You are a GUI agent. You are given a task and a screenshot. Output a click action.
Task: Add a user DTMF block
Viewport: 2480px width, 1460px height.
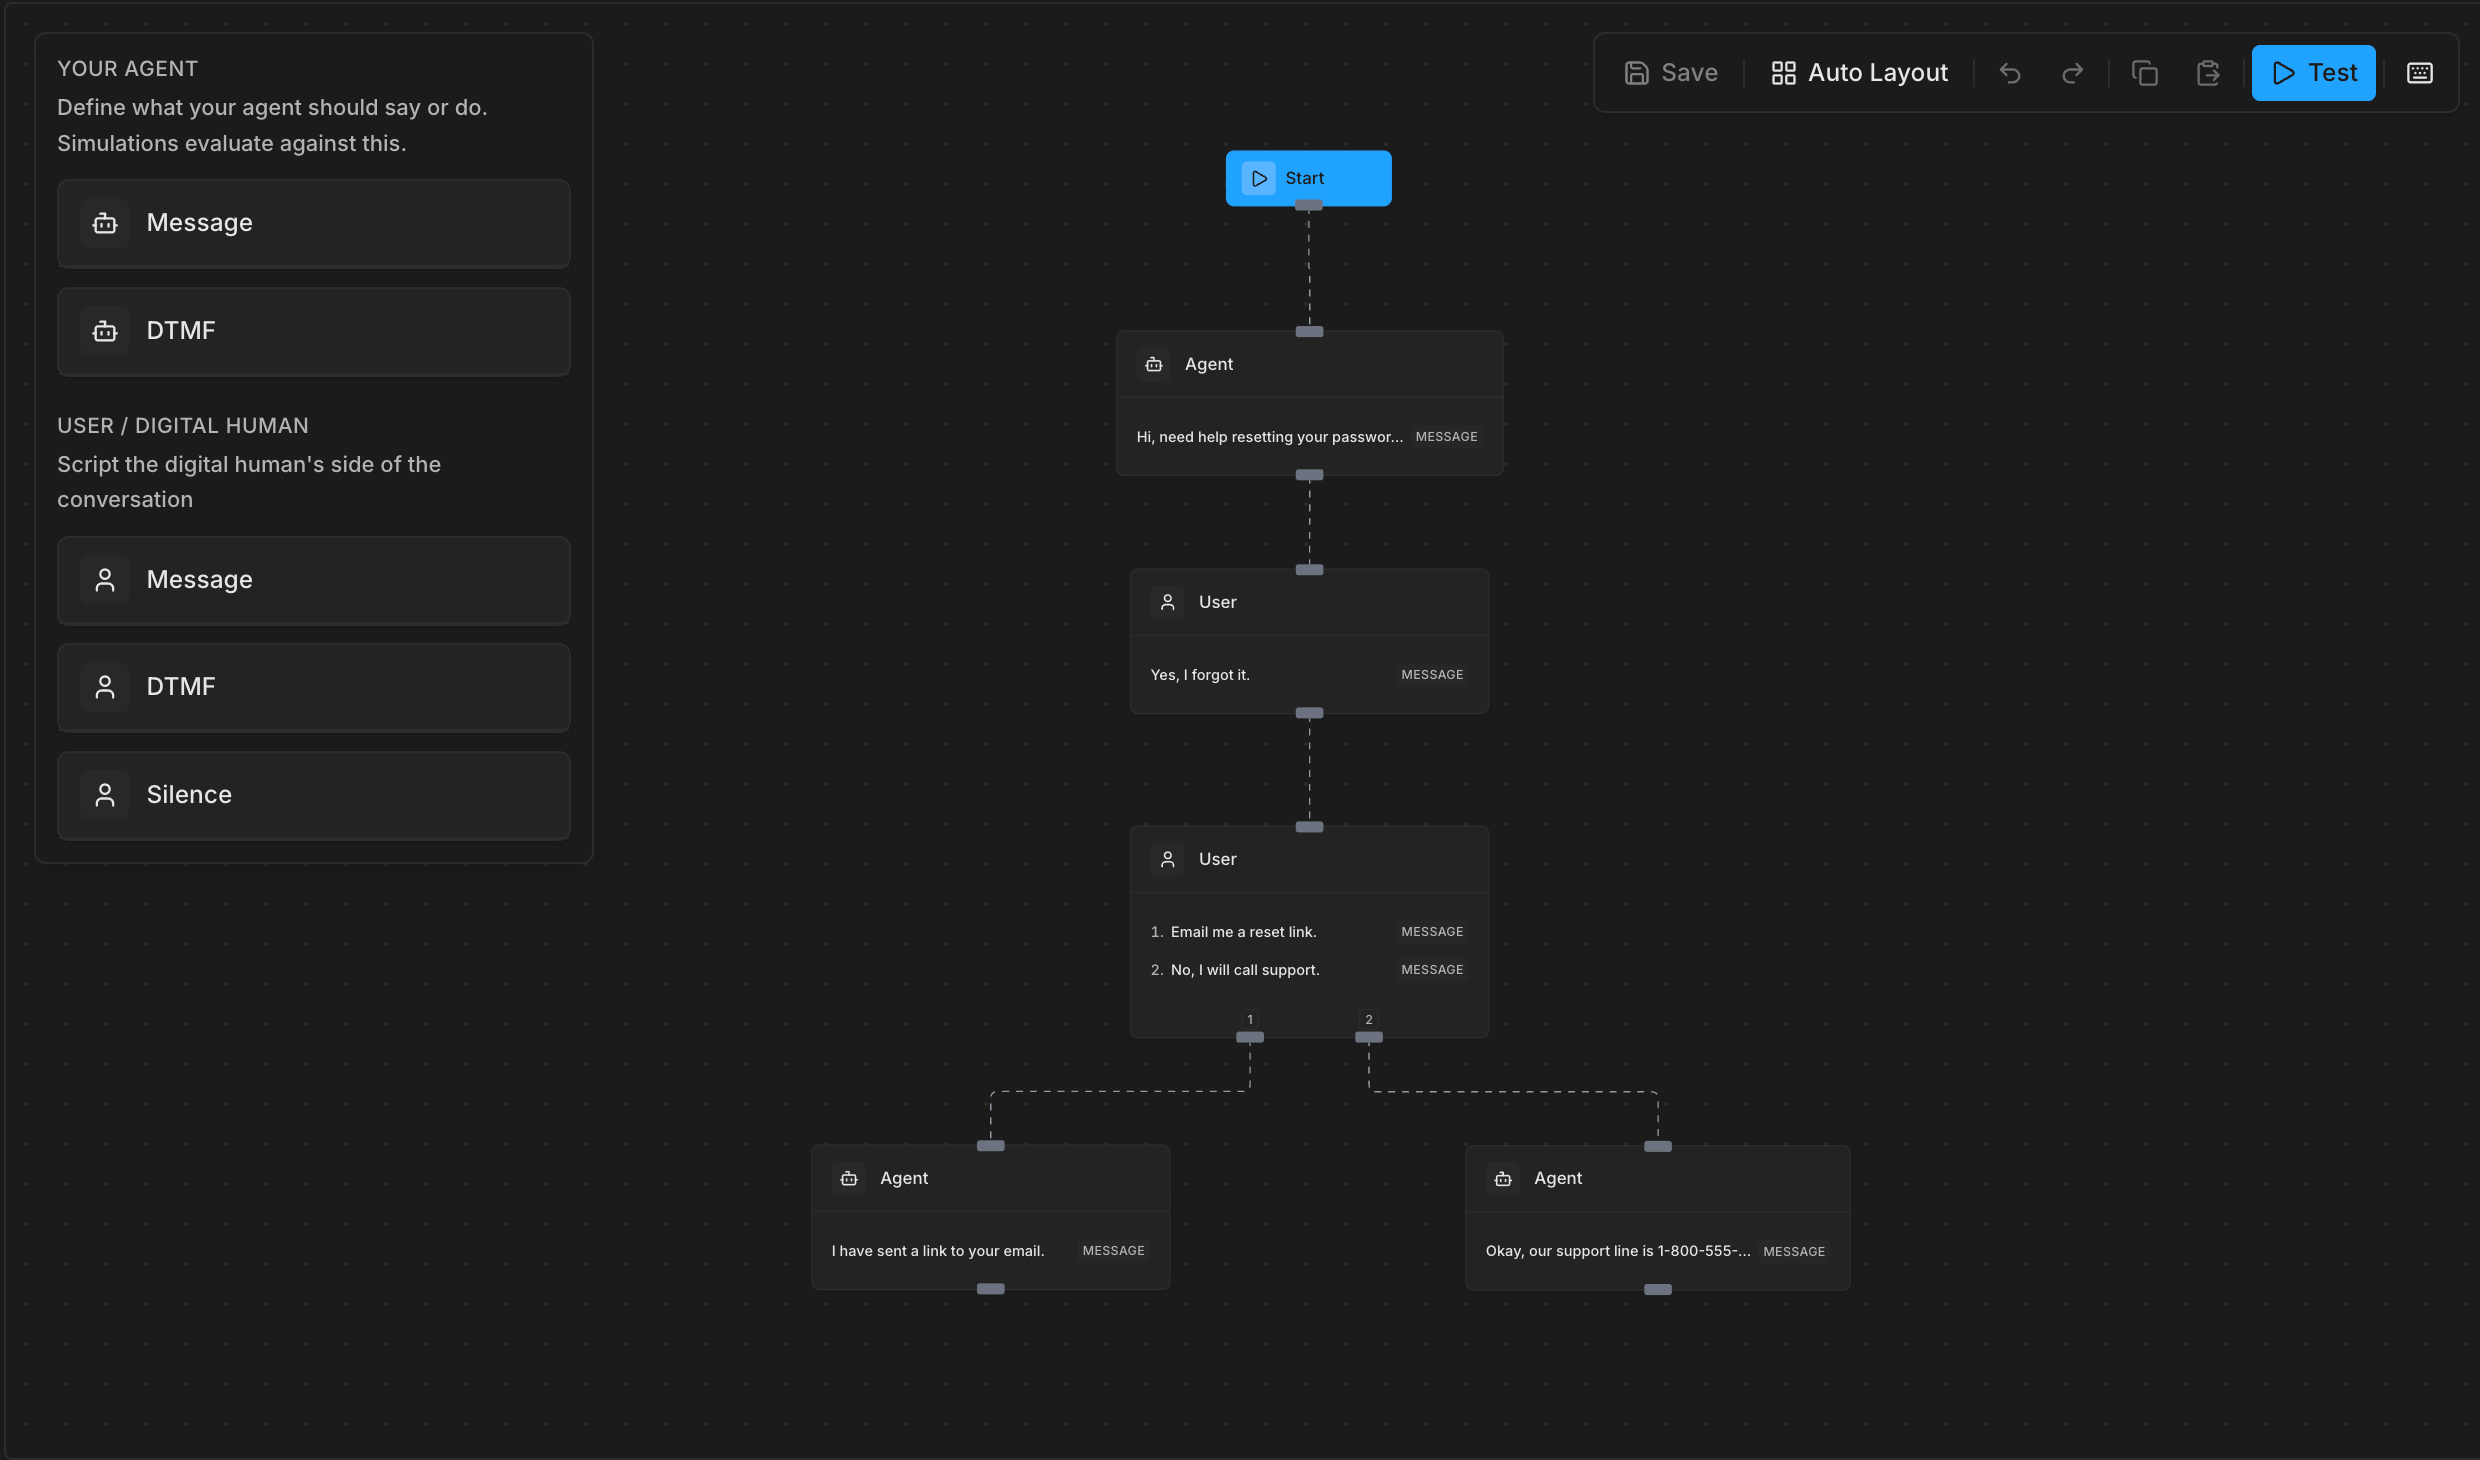point(314,687)
